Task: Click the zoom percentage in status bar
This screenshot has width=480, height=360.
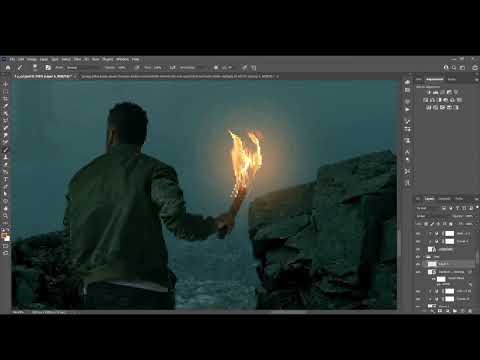Action: pos(18,312)
